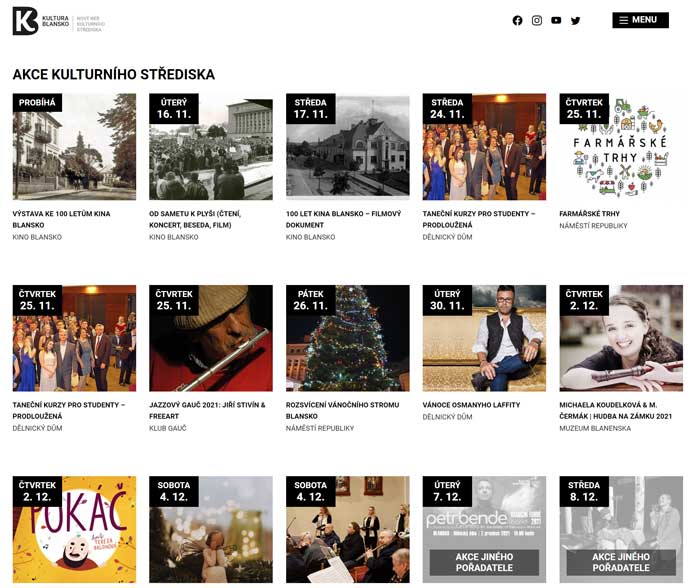Open Výstava ke 100 letům kina Blansko thumbnail
Viewport: 700px width, 588px height.
tap(74, 146)
